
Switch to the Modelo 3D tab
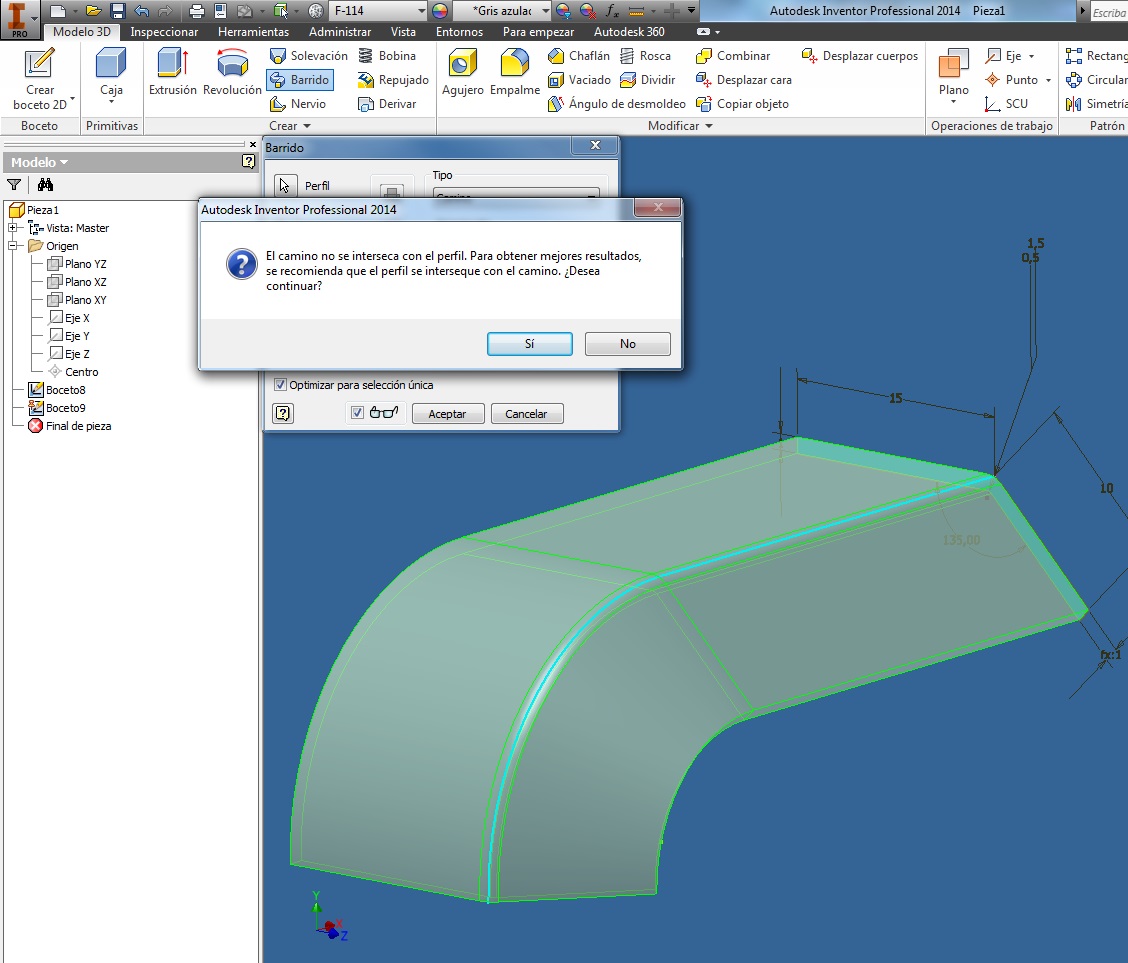coord(82,32)
